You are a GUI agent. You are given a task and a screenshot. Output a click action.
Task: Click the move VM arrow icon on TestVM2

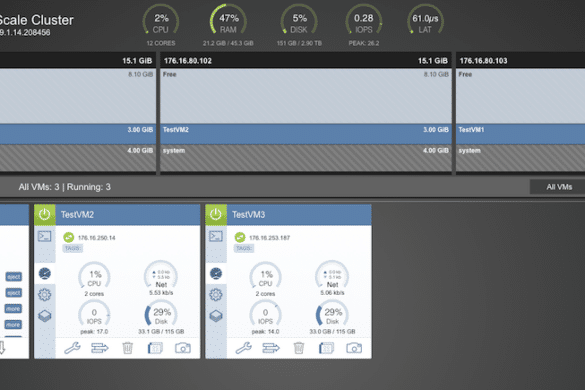click(100, 348)
